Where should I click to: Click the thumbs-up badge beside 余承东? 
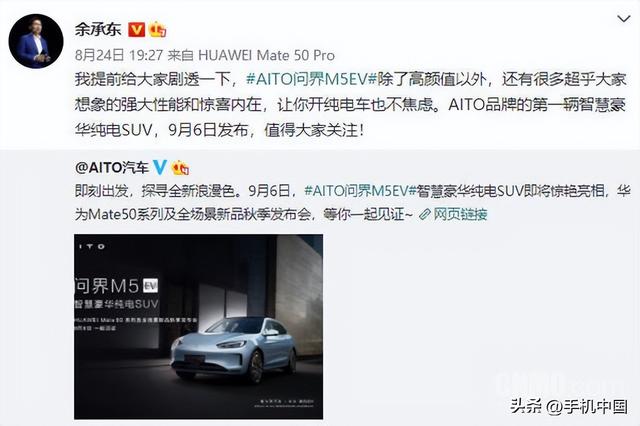click(158, 29)
